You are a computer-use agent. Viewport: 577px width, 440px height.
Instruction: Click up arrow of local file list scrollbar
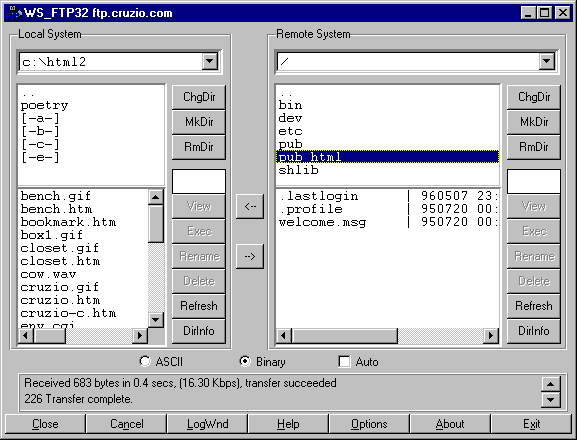coord(156,197)
